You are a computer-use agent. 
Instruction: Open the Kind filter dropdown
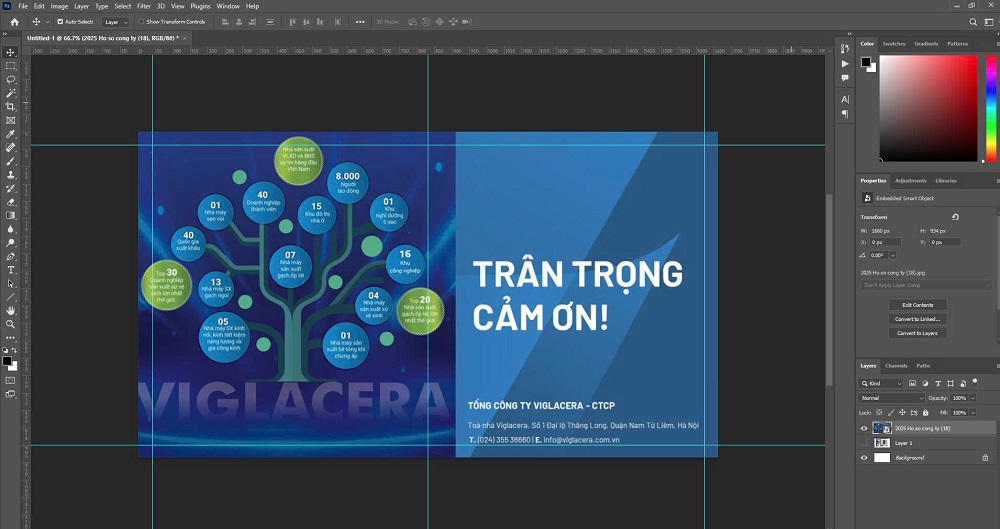point(881,384)
